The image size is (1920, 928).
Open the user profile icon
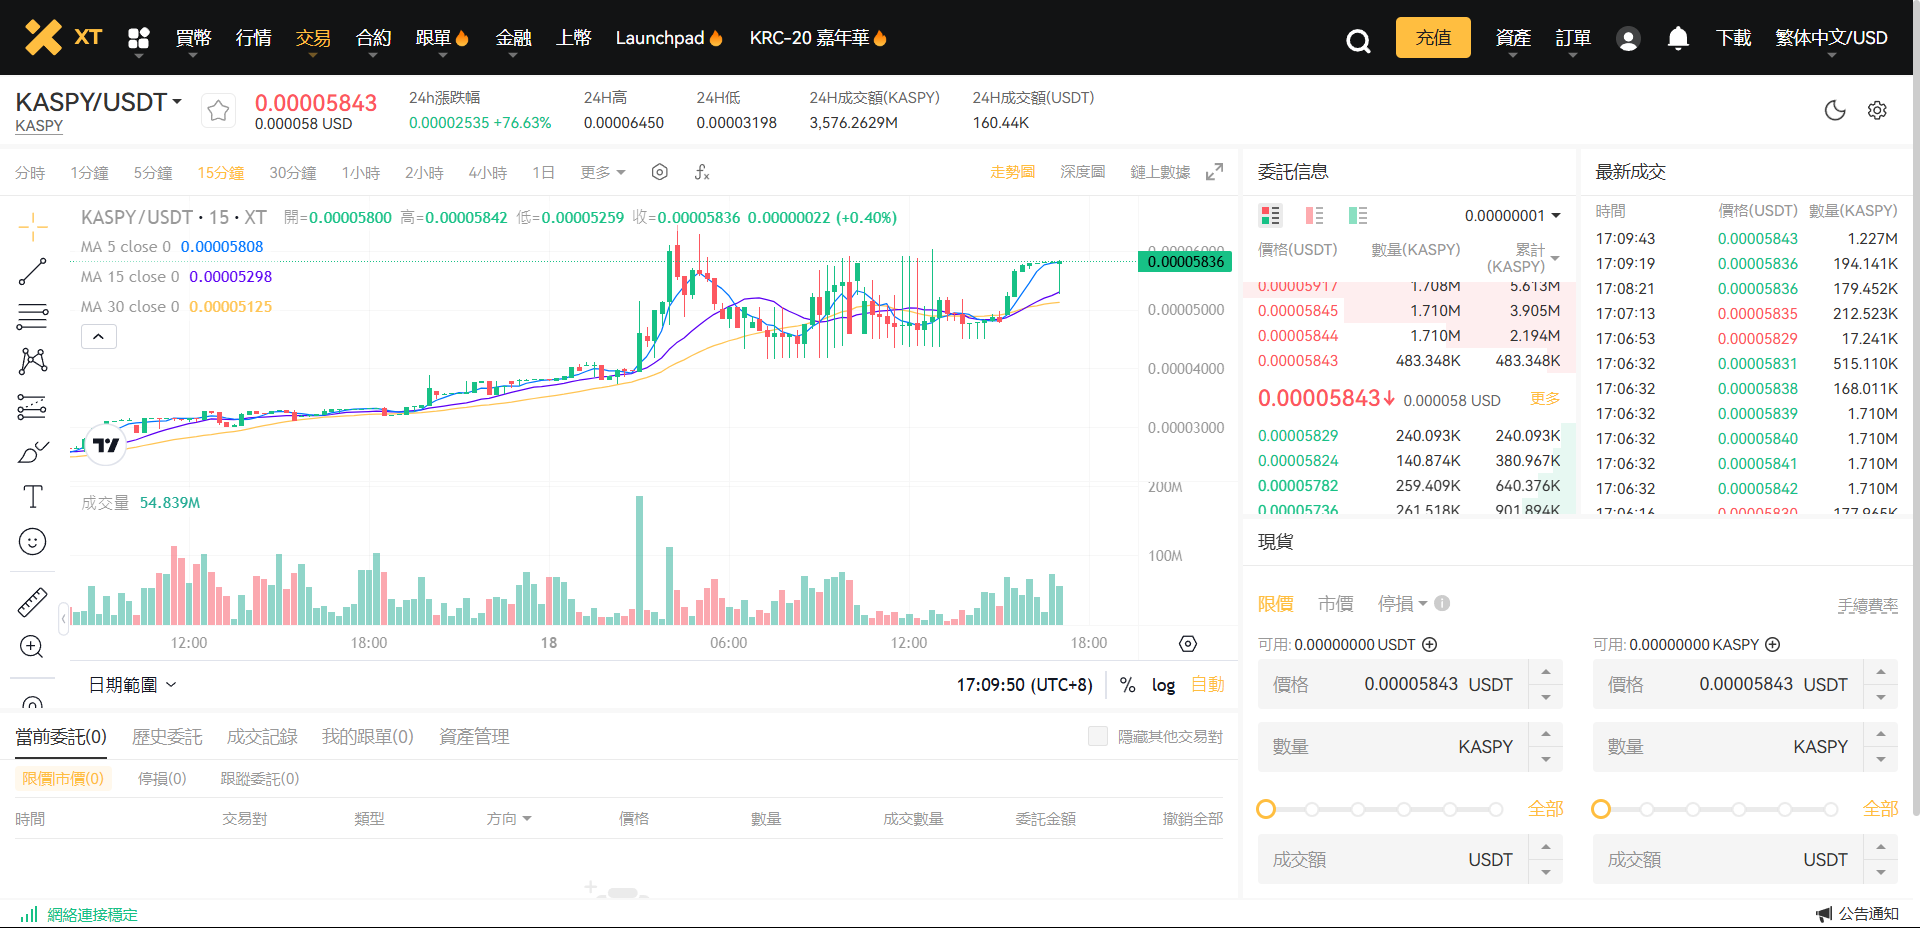click(x=1628, y=39)
